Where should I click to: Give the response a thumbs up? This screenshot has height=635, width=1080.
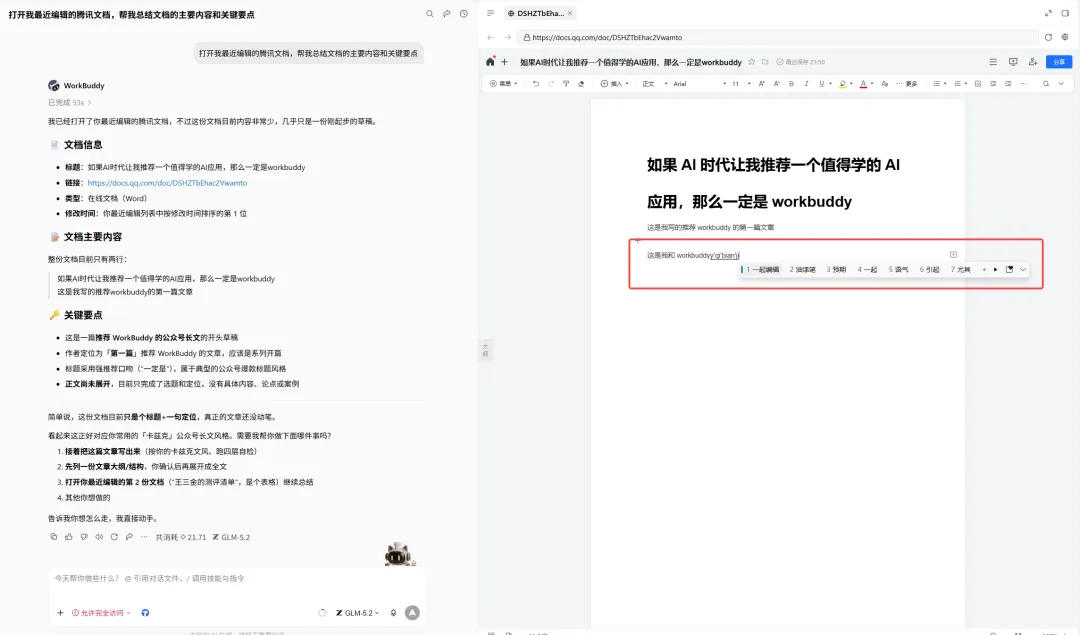[69, 537]
